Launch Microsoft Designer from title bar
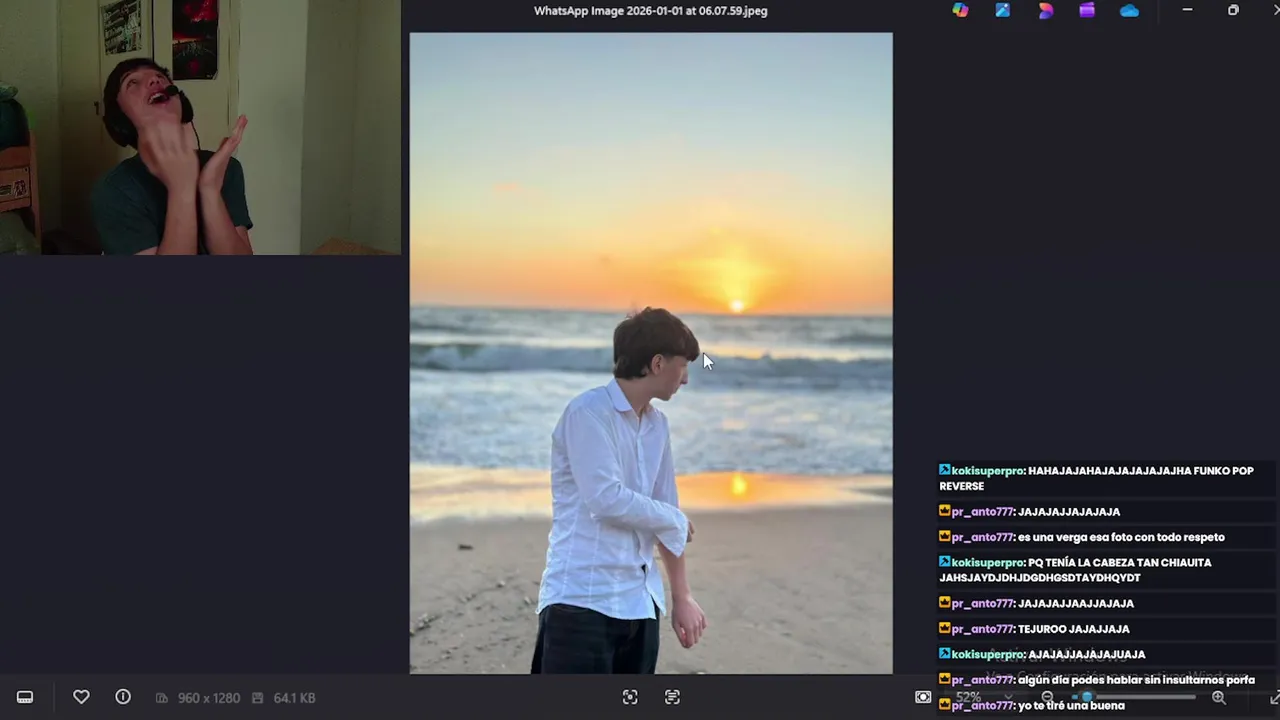The image size is (1280, 720). pos(1045,11)
